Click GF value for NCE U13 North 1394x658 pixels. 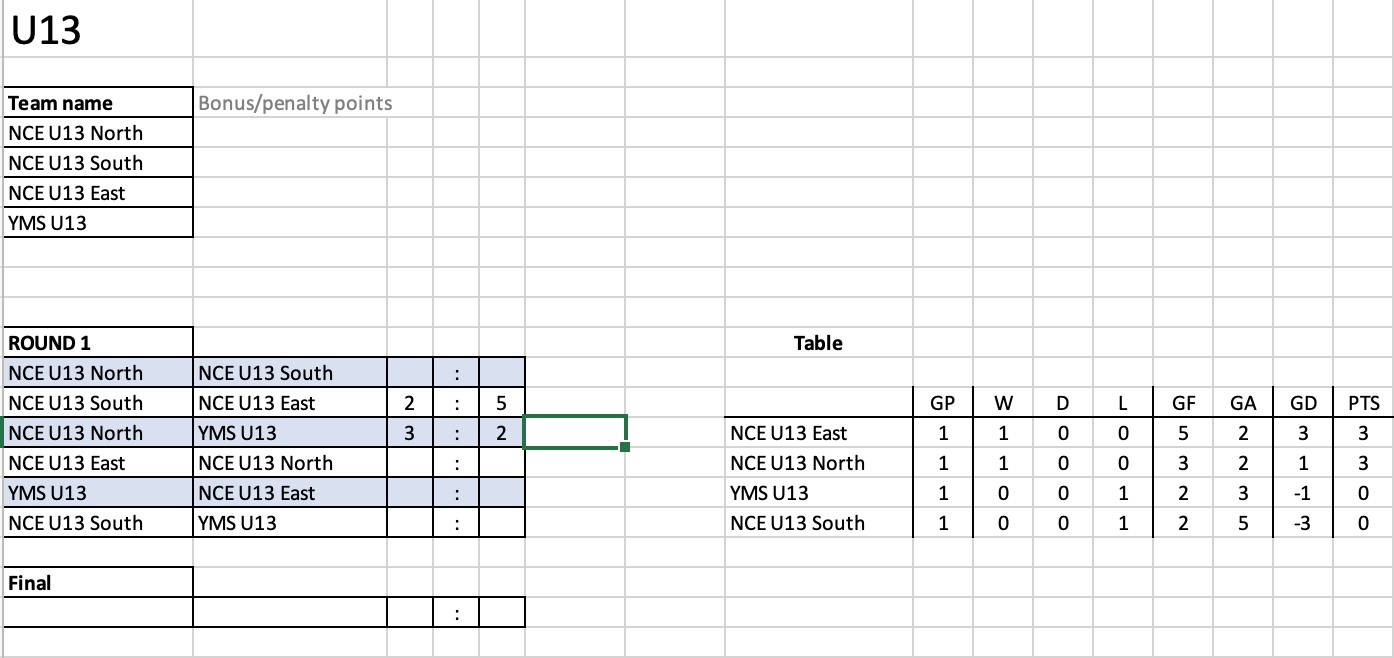[x=1183, y=463]
